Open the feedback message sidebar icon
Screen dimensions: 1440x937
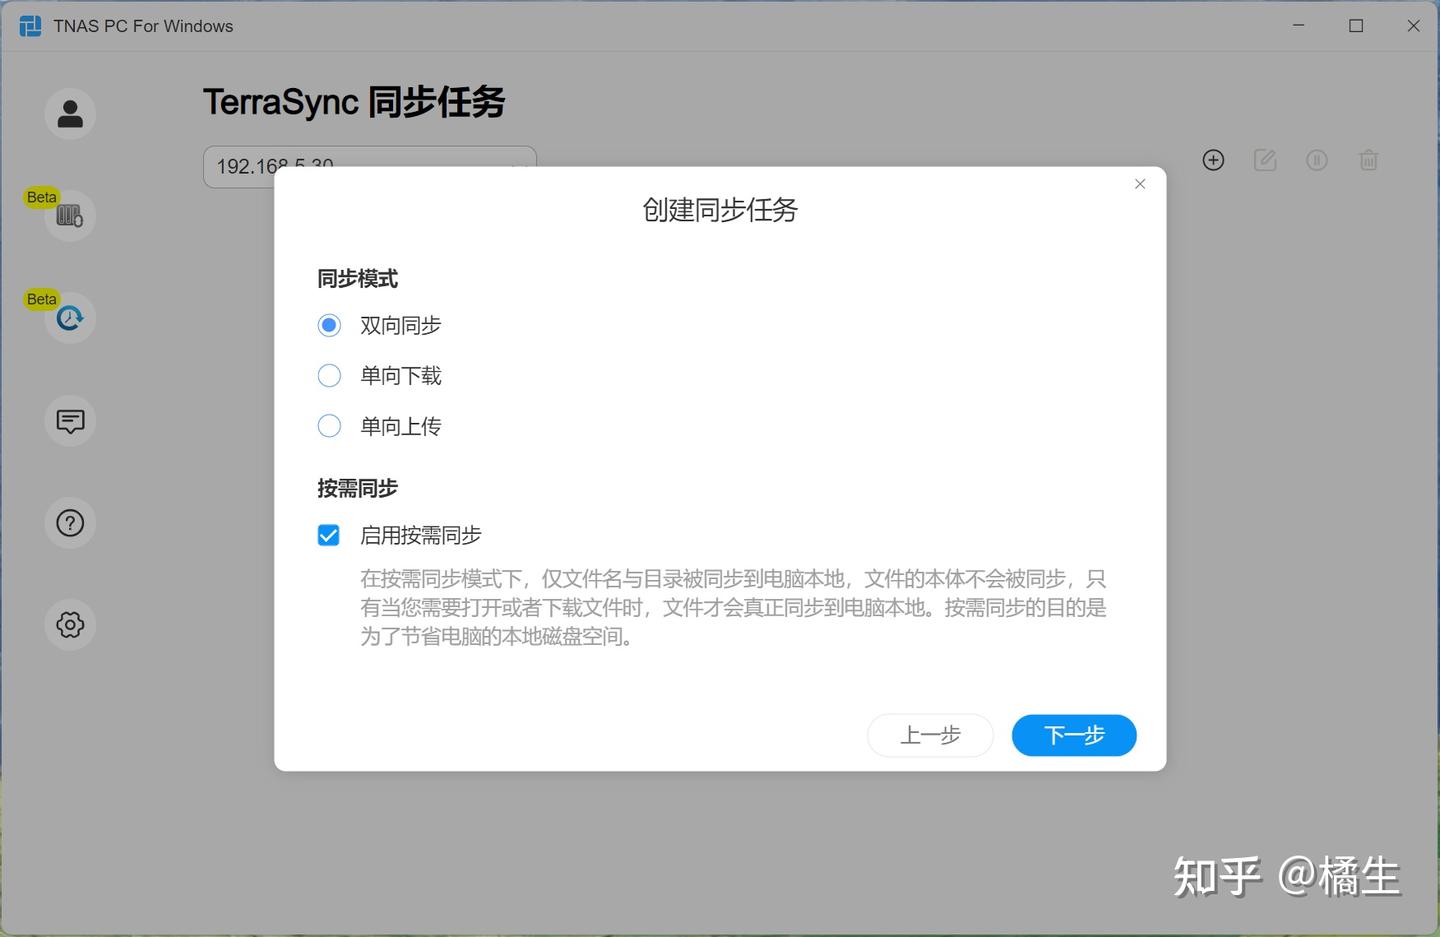[x=69, y=421]
